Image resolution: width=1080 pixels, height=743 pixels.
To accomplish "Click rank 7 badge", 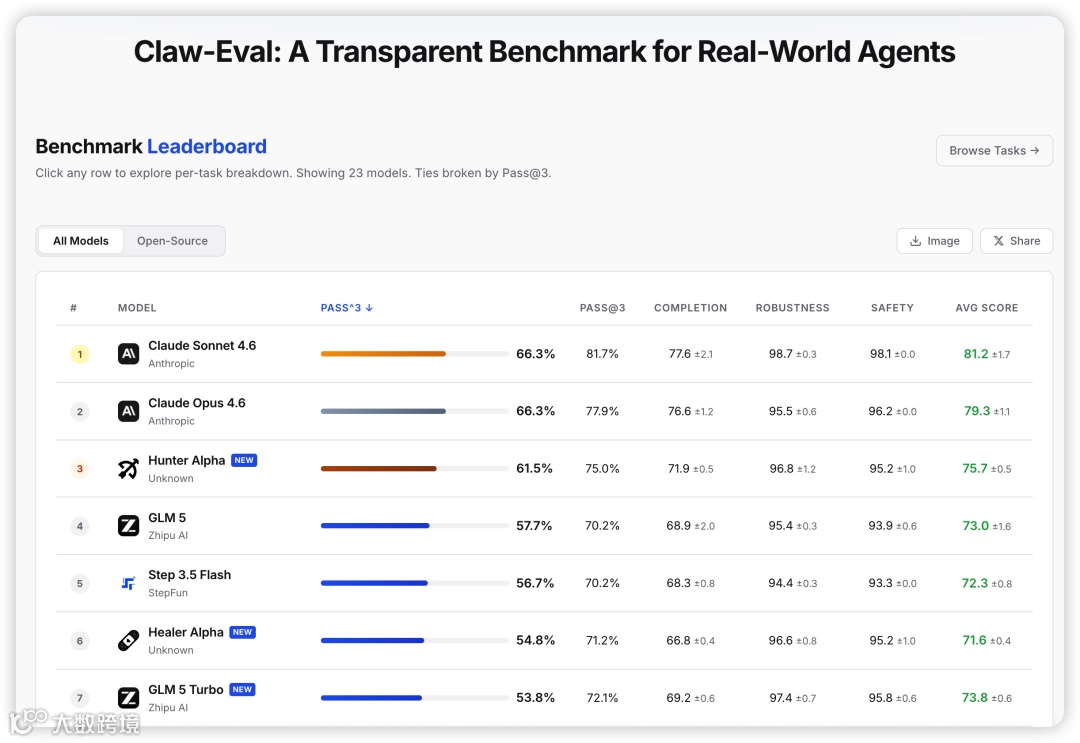I will [80, 698].
